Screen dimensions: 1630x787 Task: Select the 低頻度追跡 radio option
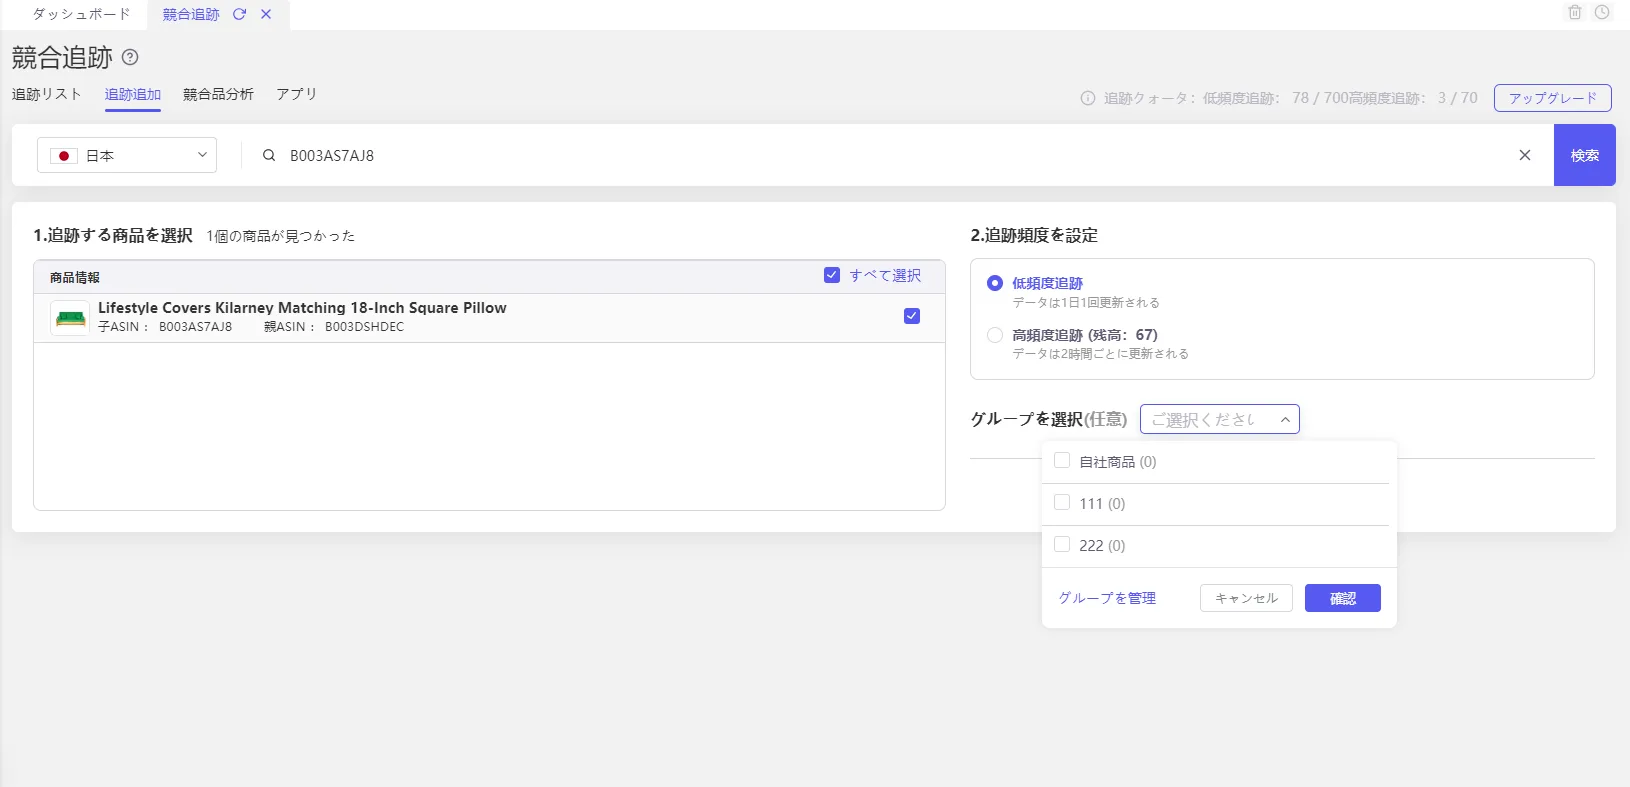(x=995, y=283)
